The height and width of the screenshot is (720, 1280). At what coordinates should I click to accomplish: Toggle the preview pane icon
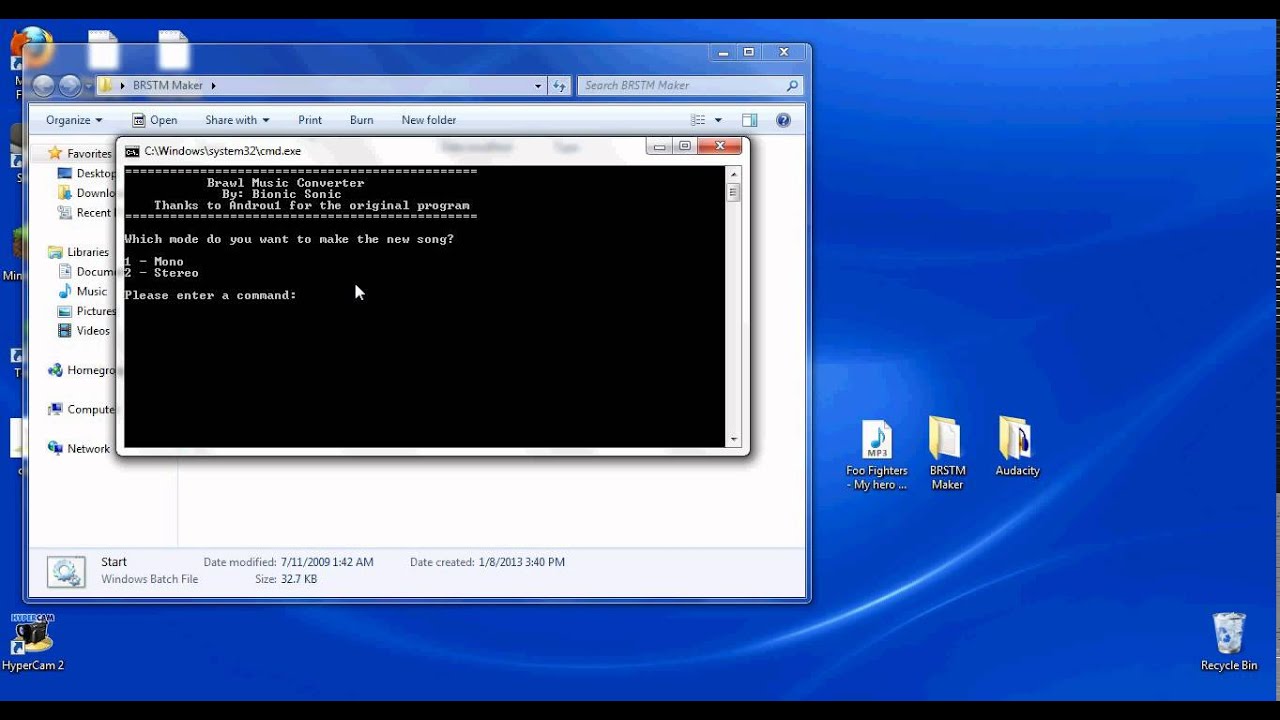click(x=750, y=120)
